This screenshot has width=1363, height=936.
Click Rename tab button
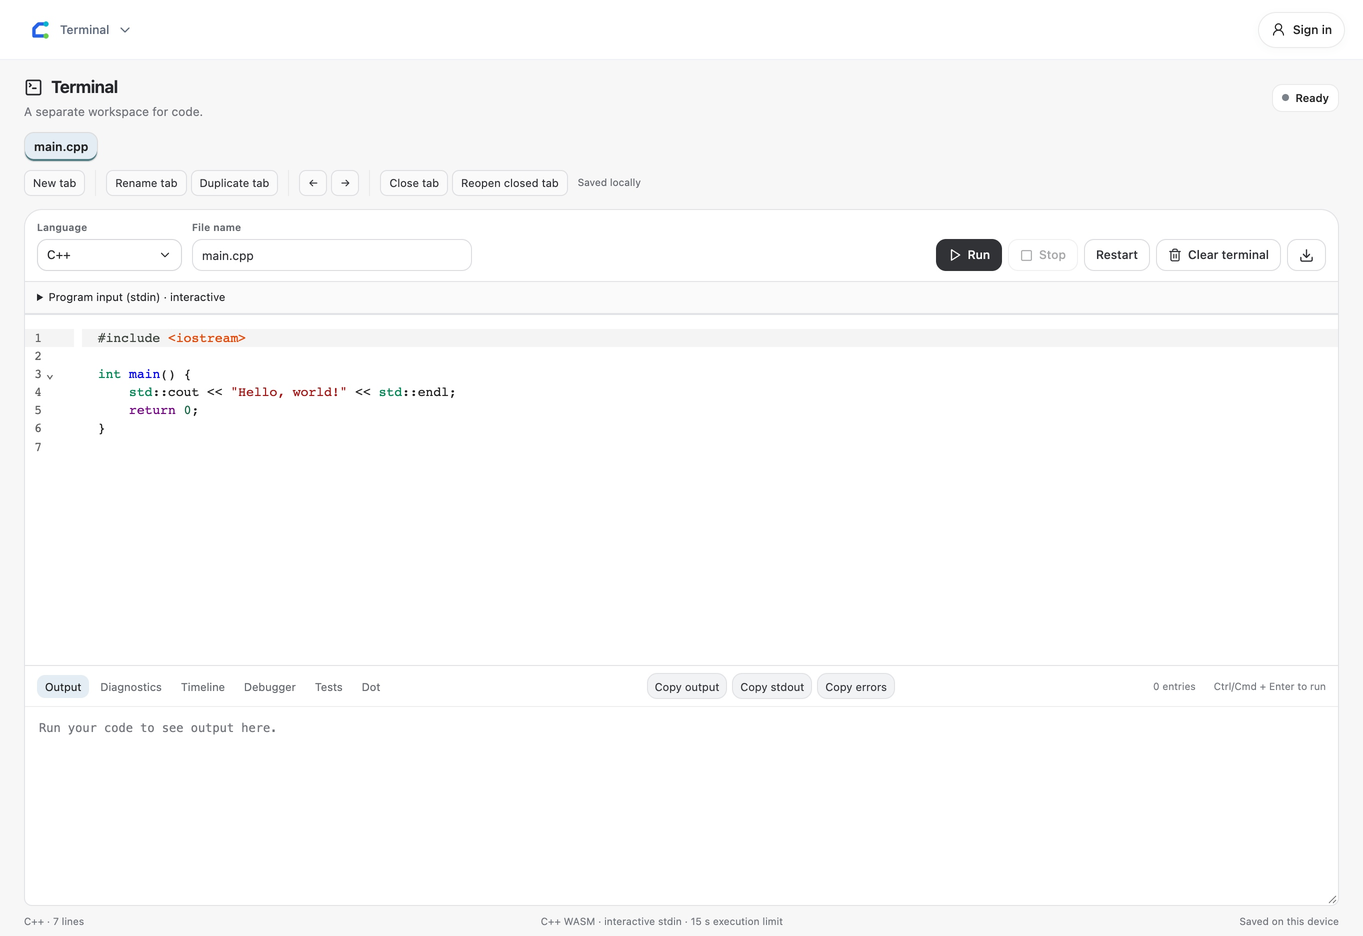click(146, 183)
